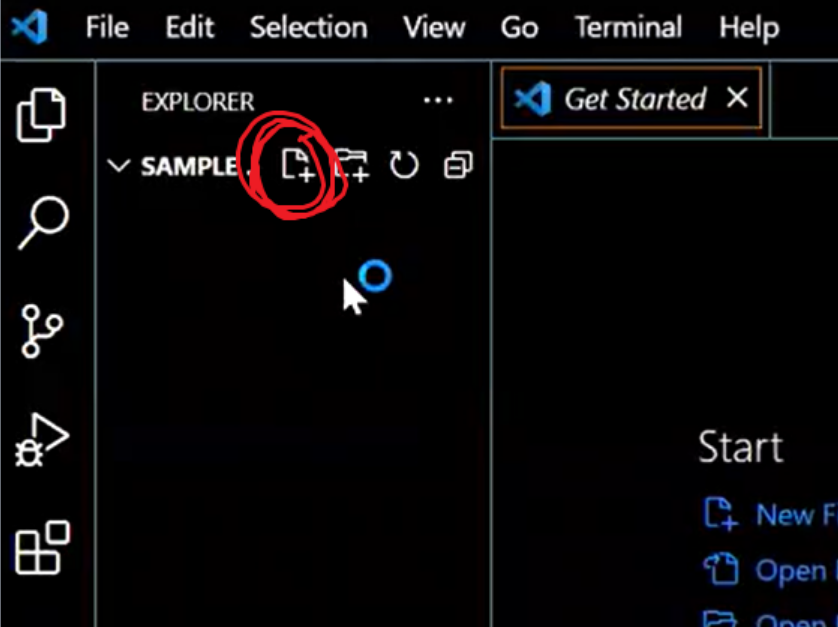Open the Run and Debug view
Image resolution: width=838 pixels, height=627 pixels.
(x=42, y=440)
